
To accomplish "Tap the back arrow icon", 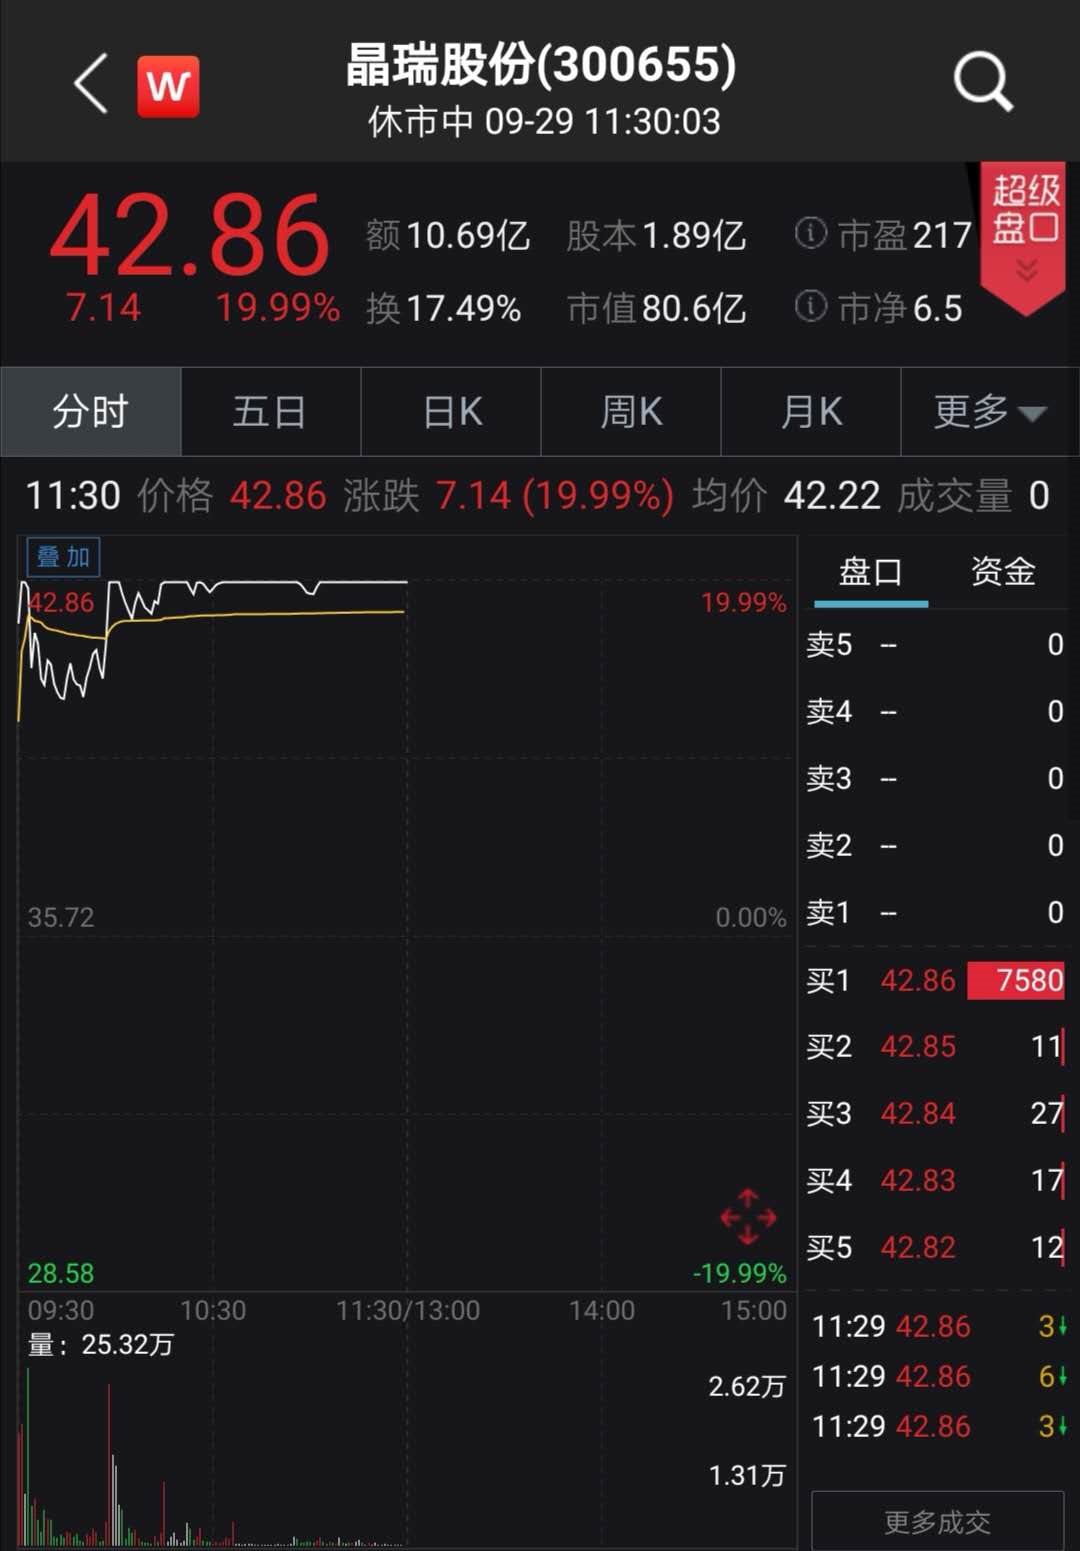I will click(91, 84).
